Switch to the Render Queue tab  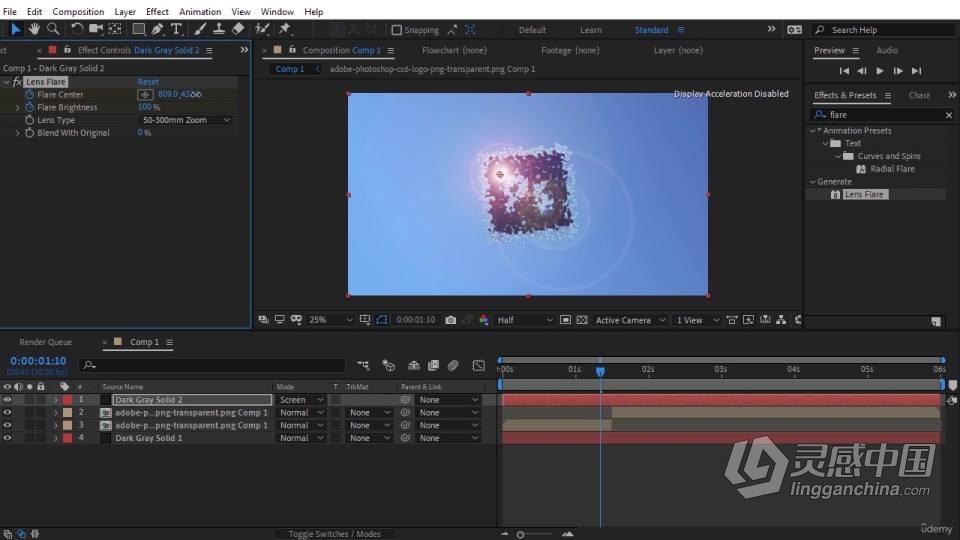pos(45,342)
